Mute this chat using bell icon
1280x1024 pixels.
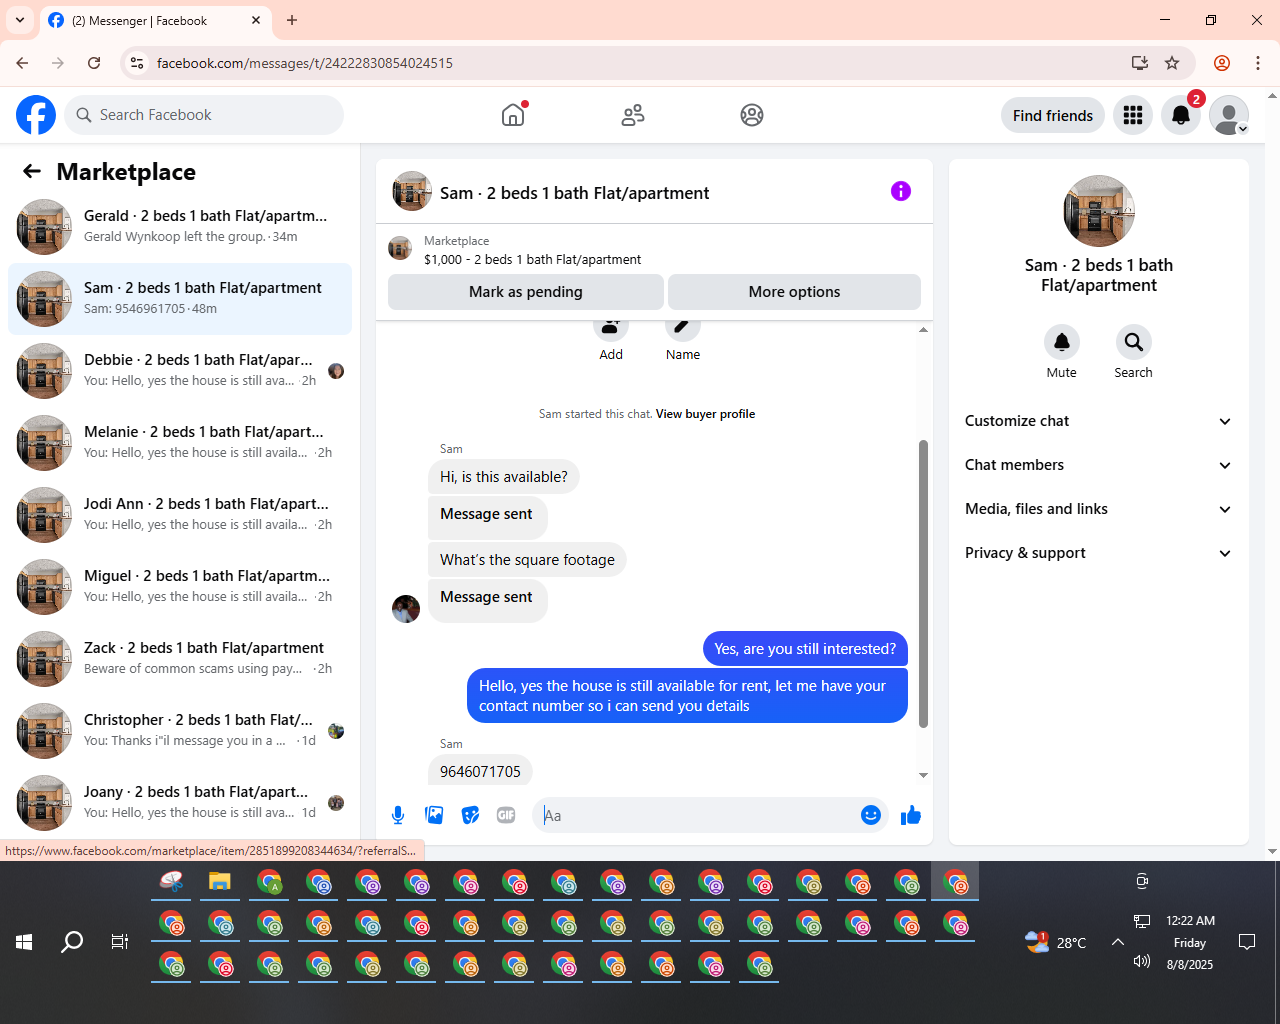pos(1062,342)
